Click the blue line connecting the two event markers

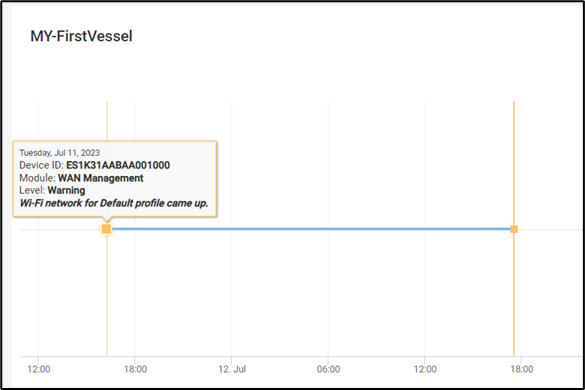click(311, 229)
